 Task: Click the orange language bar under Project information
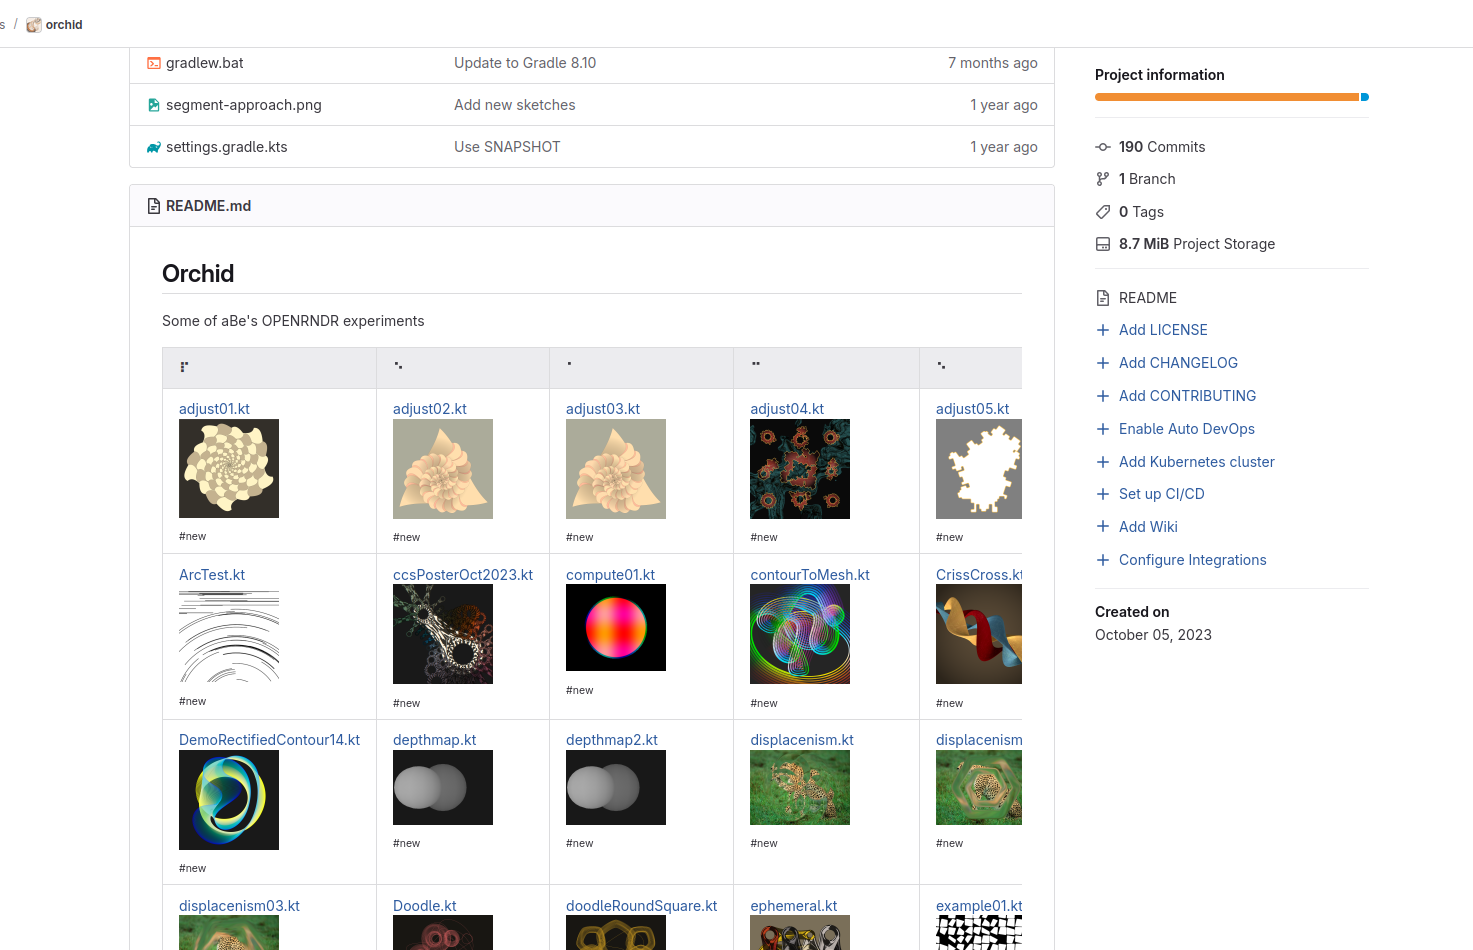click(x=1227, y=97)
